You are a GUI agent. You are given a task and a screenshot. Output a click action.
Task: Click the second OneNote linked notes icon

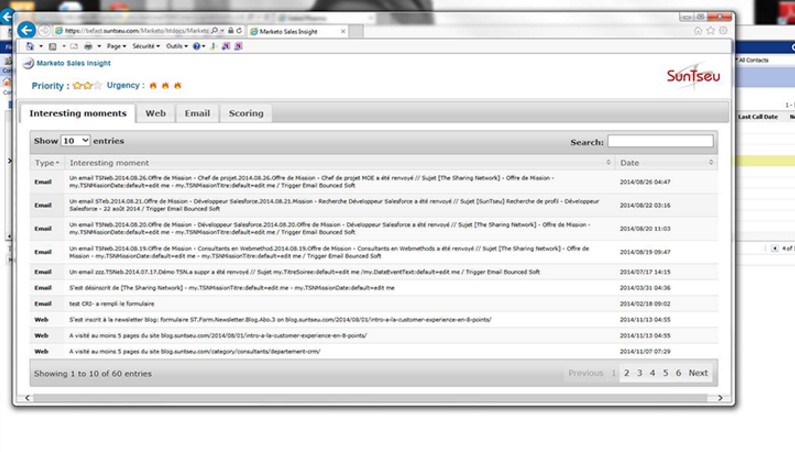[x=238, y=46]
